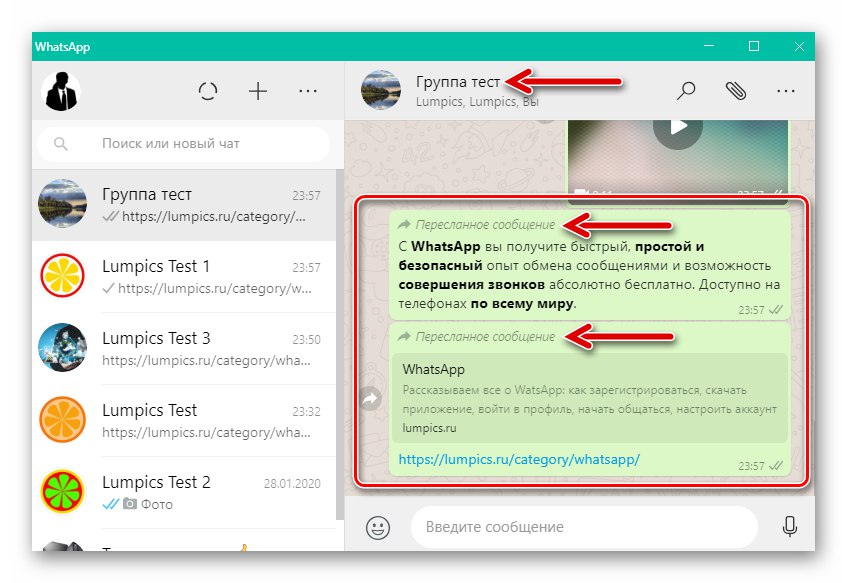This screenshot has width=847, height=583.
Task: Click the orange avatar of Lumpics Test
Action: 63,420
